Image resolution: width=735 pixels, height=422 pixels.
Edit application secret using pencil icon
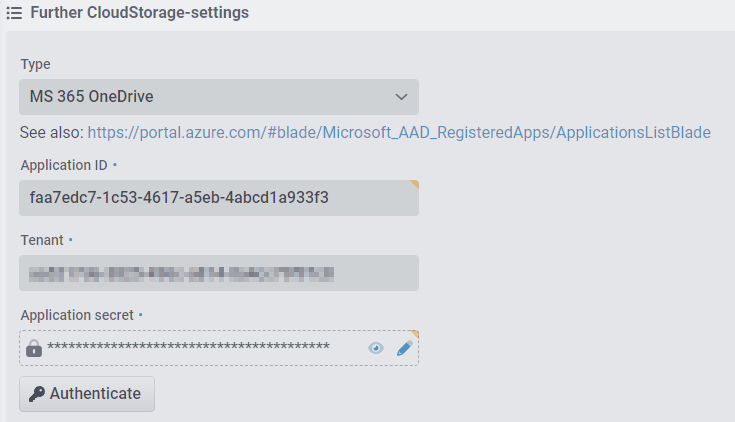tap(404, 348)
